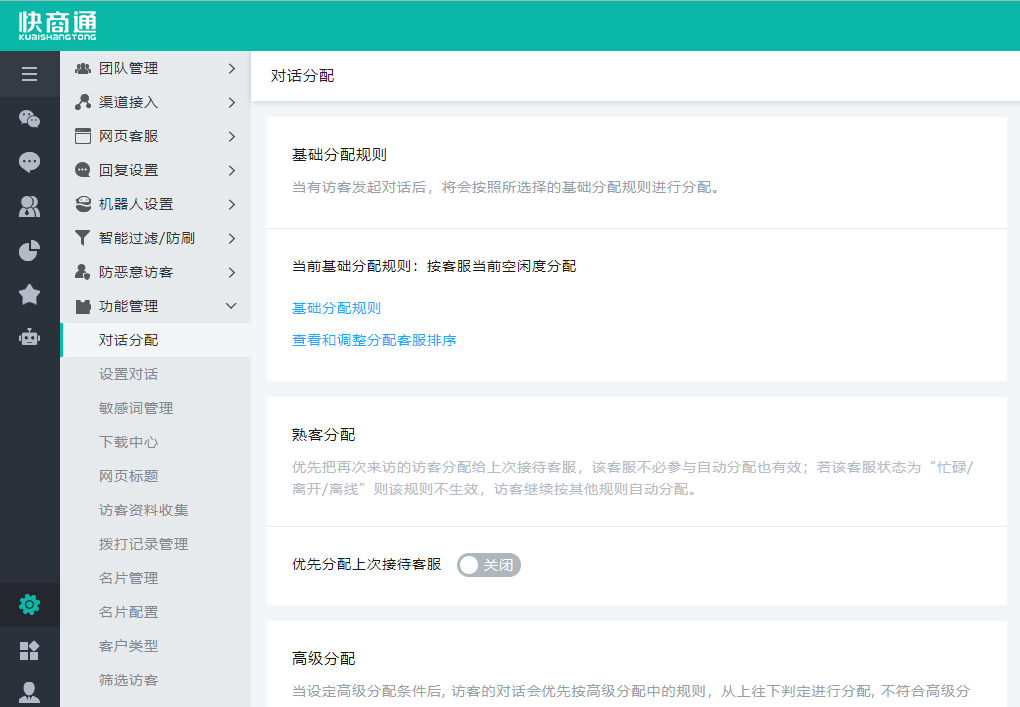This screenshot has height=707, width=1020.
Task: Open the WeChat icon in left rail
Action: coord(29,119)
